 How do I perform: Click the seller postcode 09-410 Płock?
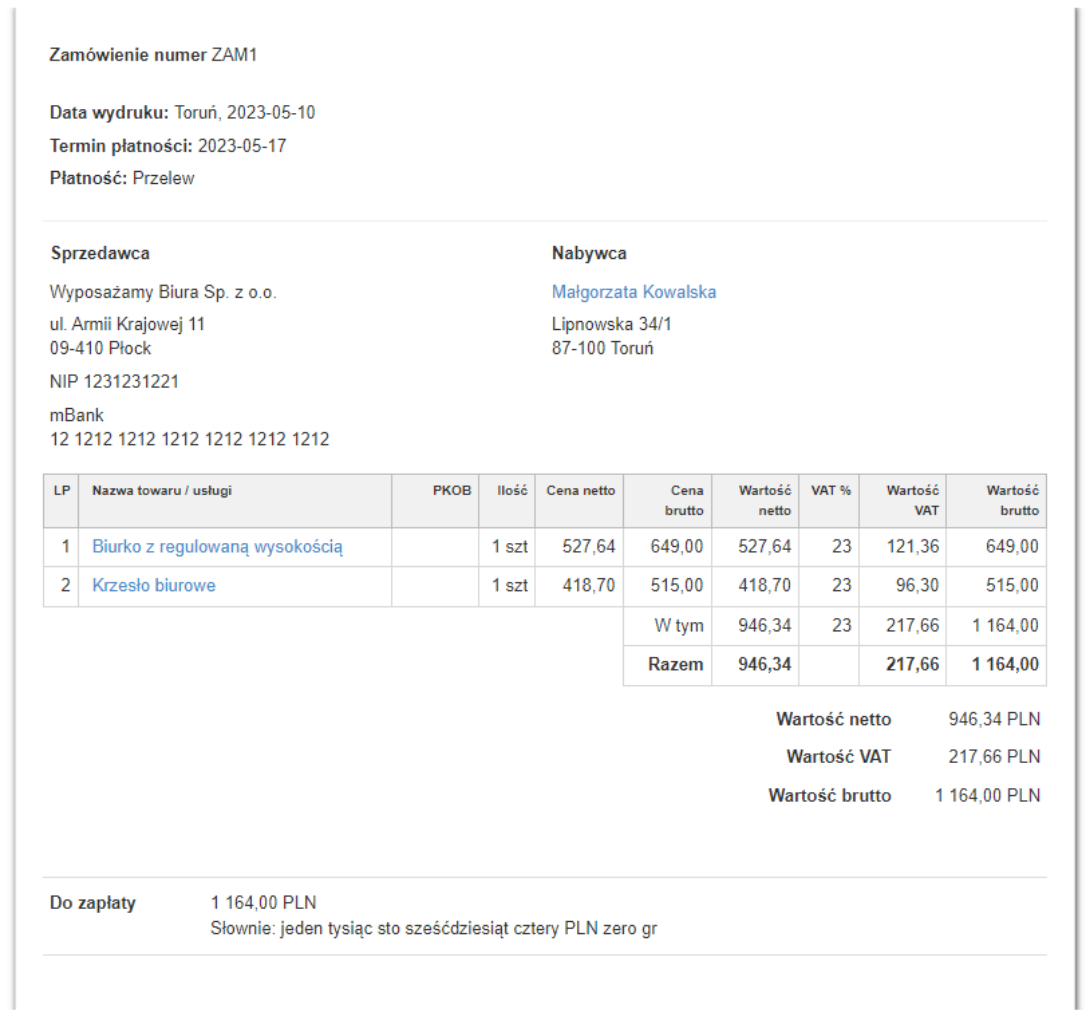pyautogui.click(x=100, y=348)
